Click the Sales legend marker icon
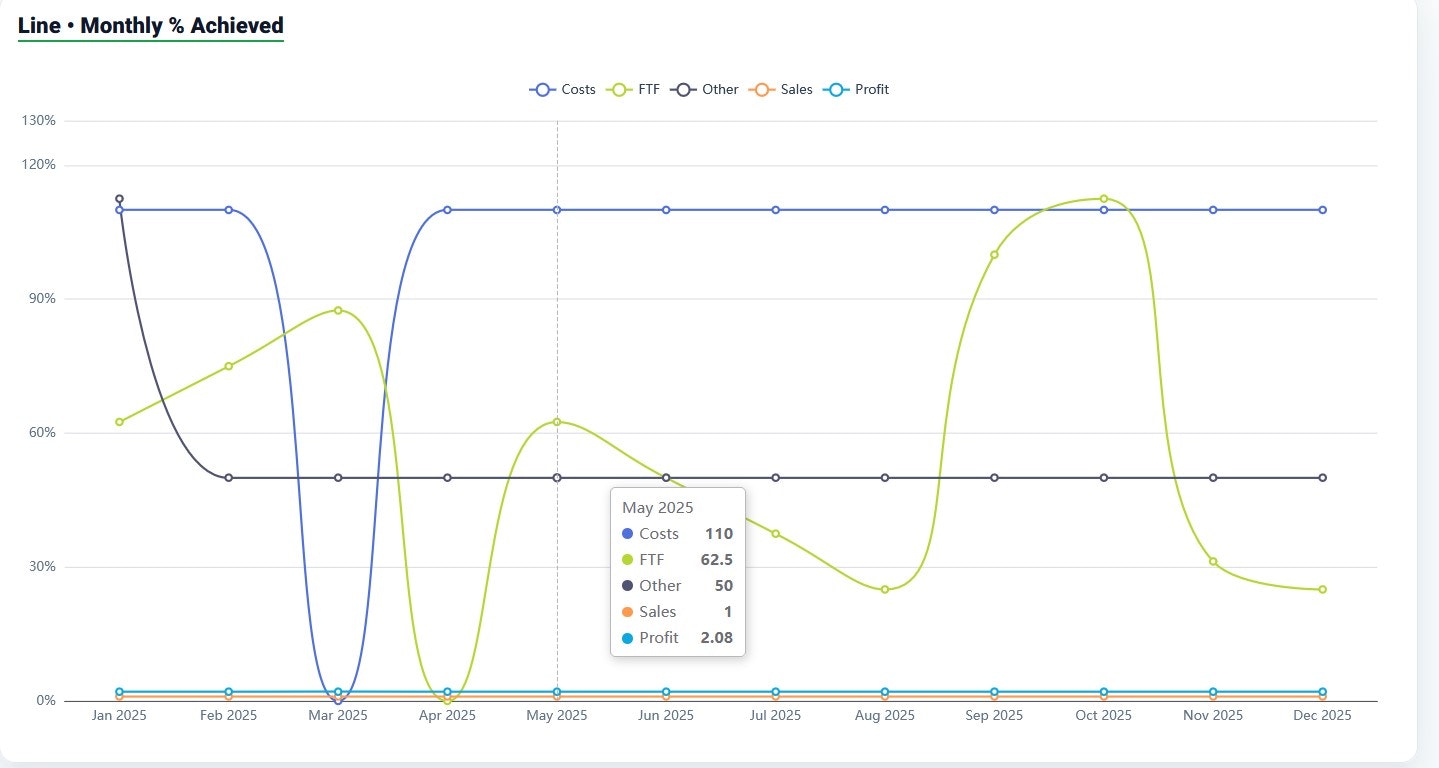The width and height of the screenshot is (1439, 768). click(762, 89)
